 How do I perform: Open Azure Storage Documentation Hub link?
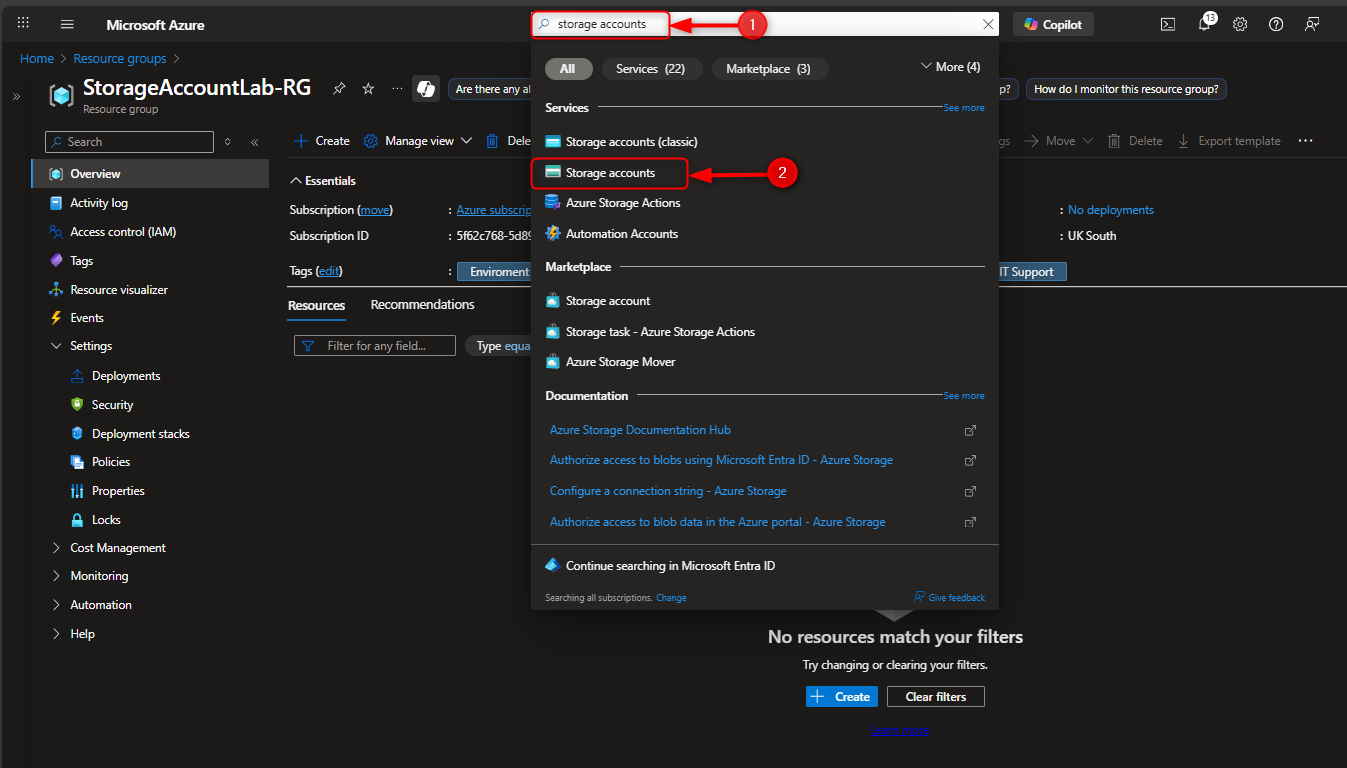click(640, 429)
